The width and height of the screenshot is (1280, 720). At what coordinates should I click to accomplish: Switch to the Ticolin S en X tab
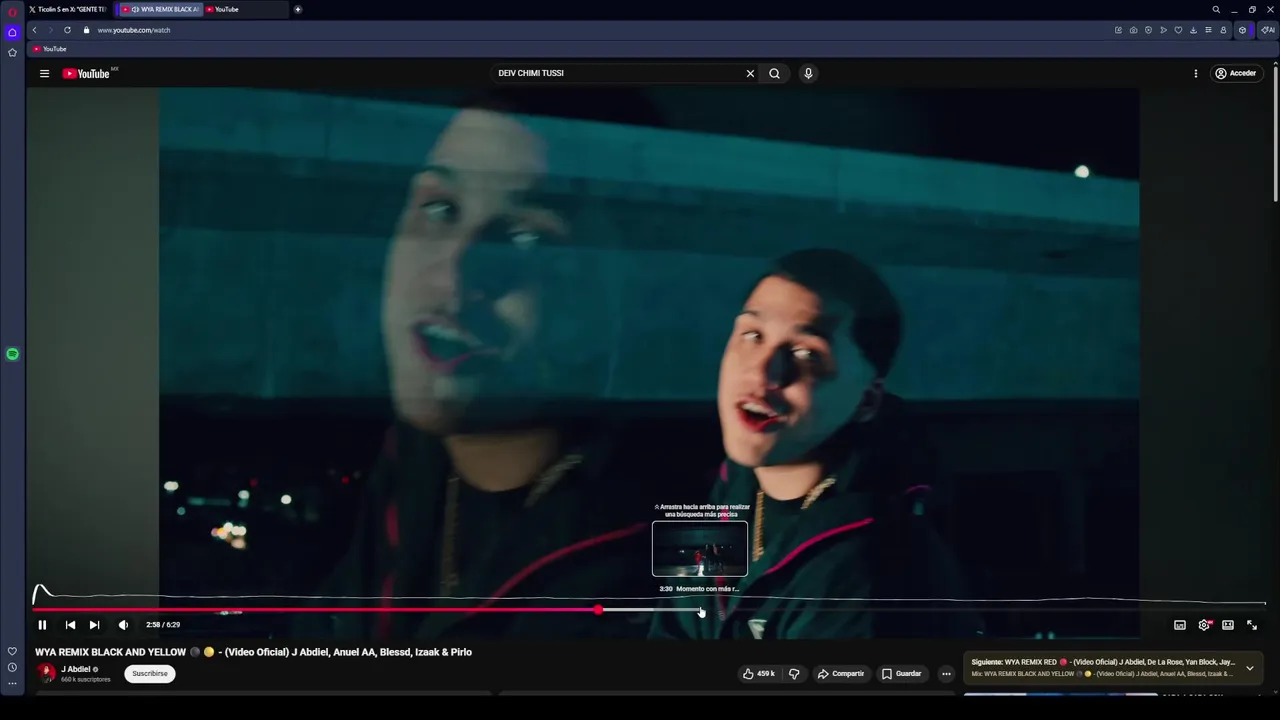(x=67, y=9)
